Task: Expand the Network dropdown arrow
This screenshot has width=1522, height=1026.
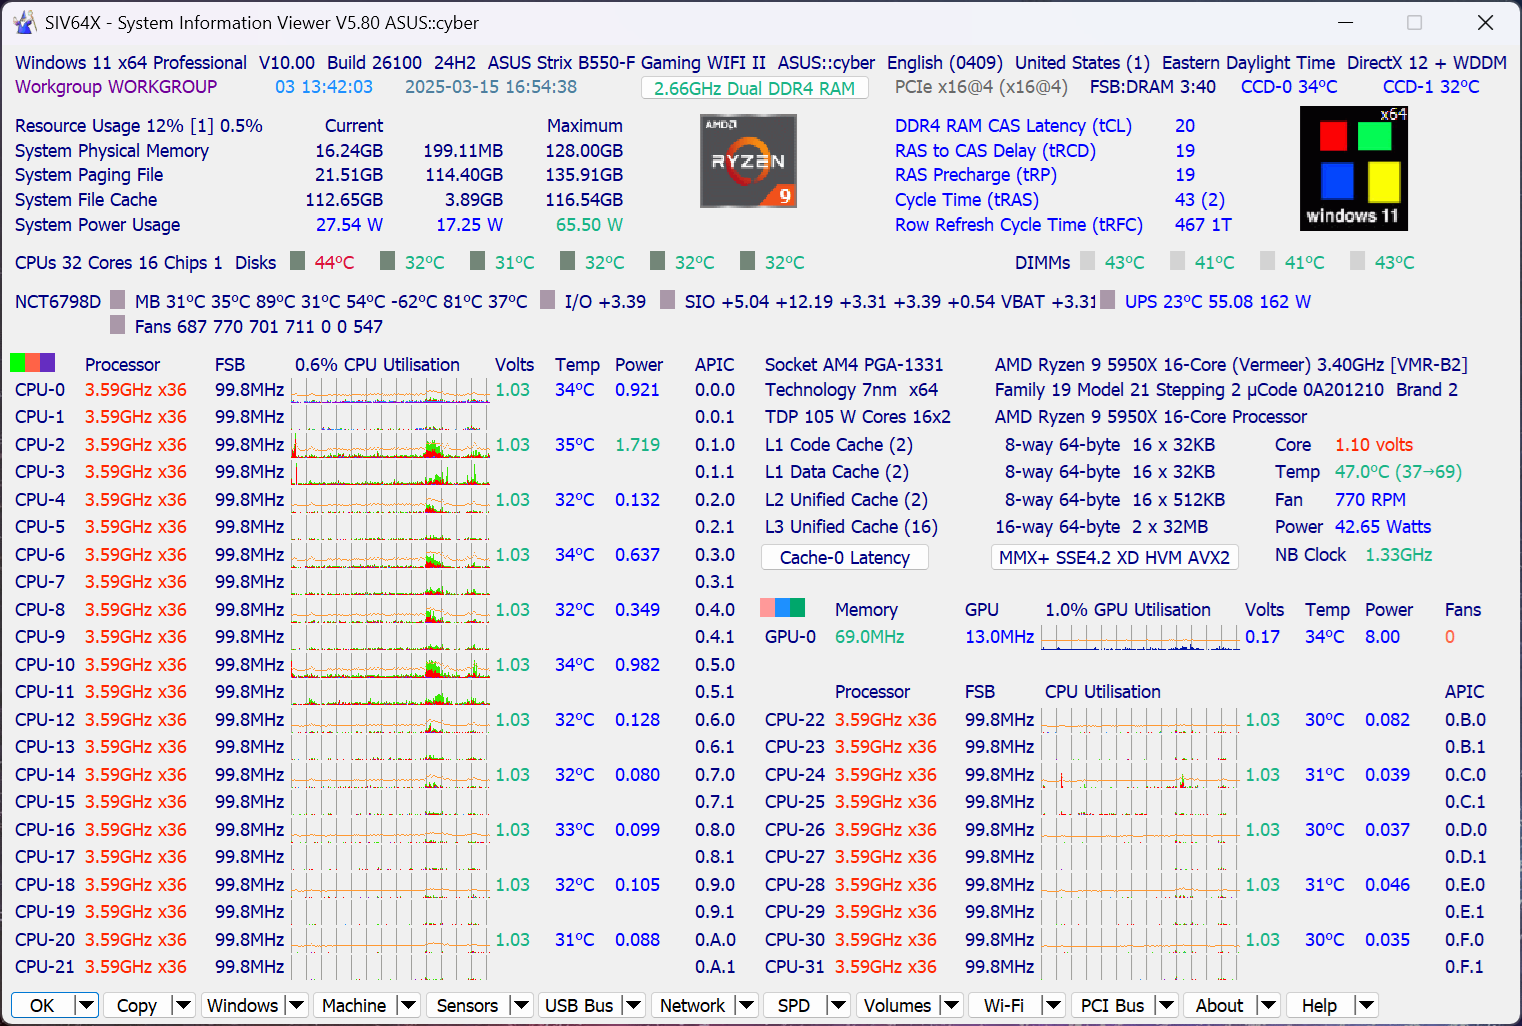Action: click(746, 1005)
